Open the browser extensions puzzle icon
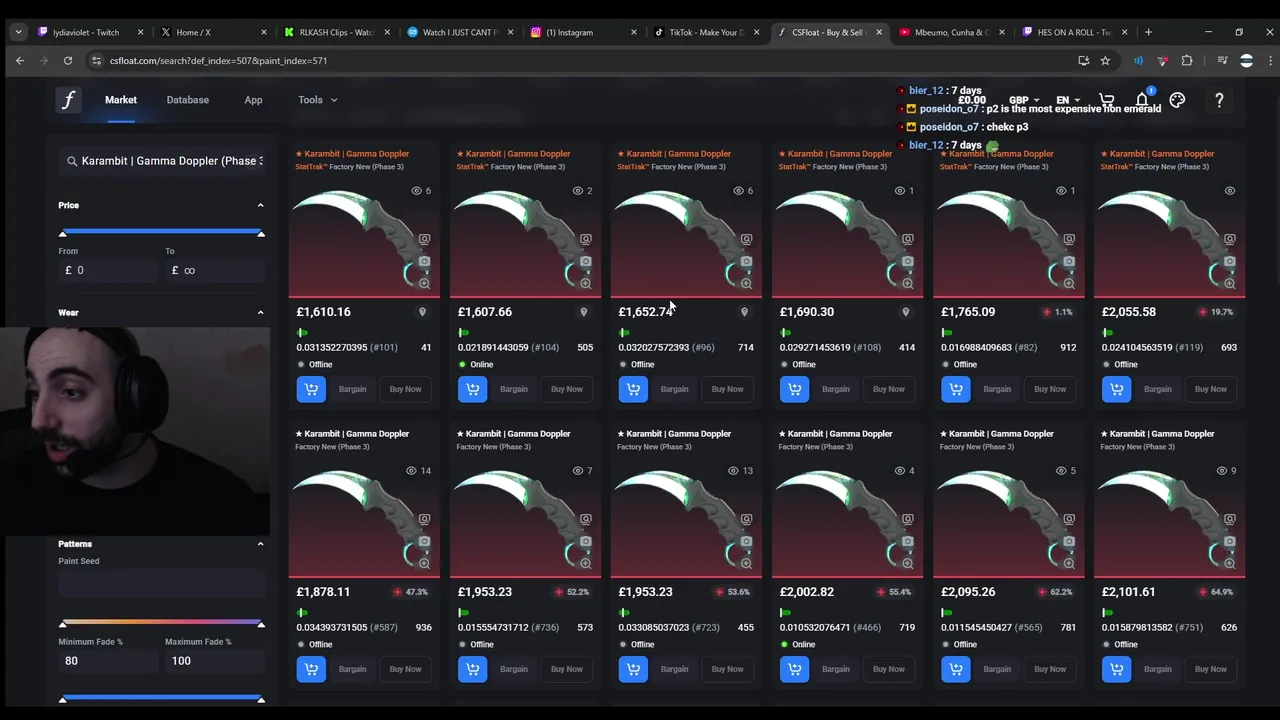This screenshot has height=720, width=1280. pos(1187,61)
